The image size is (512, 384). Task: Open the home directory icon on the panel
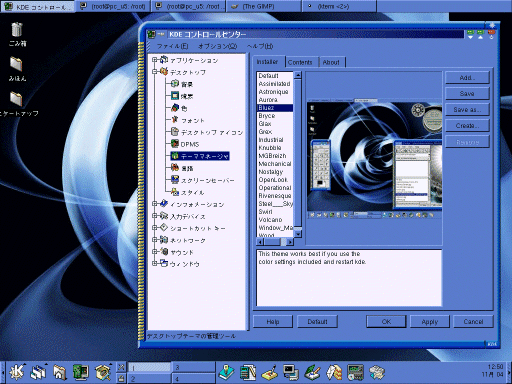tap(60, 372)
